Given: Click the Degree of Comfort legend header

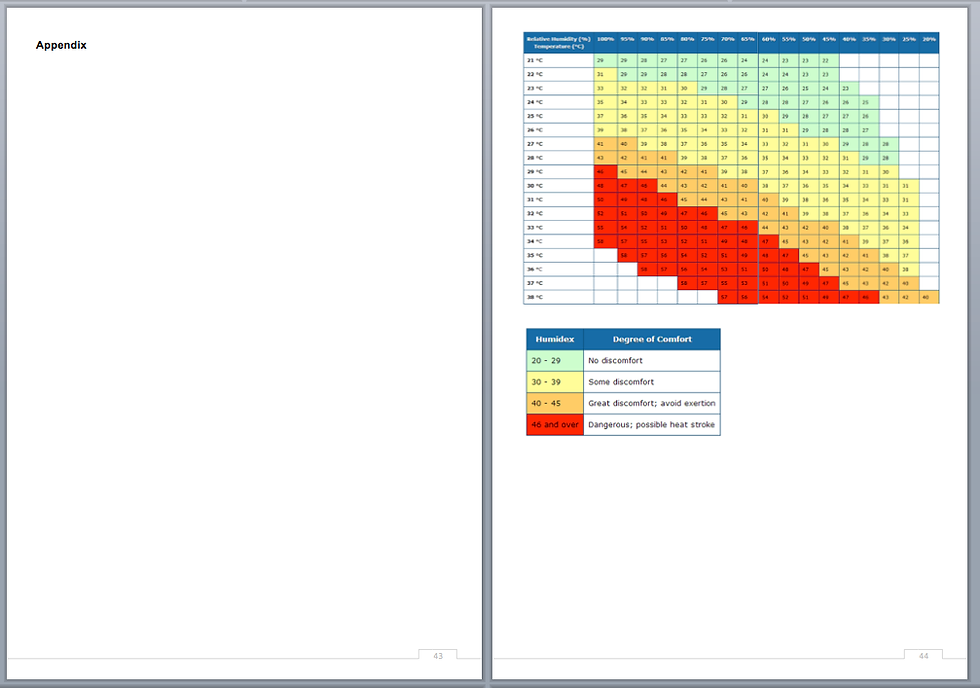Looking at the screenshot, I should pos(652,339).
